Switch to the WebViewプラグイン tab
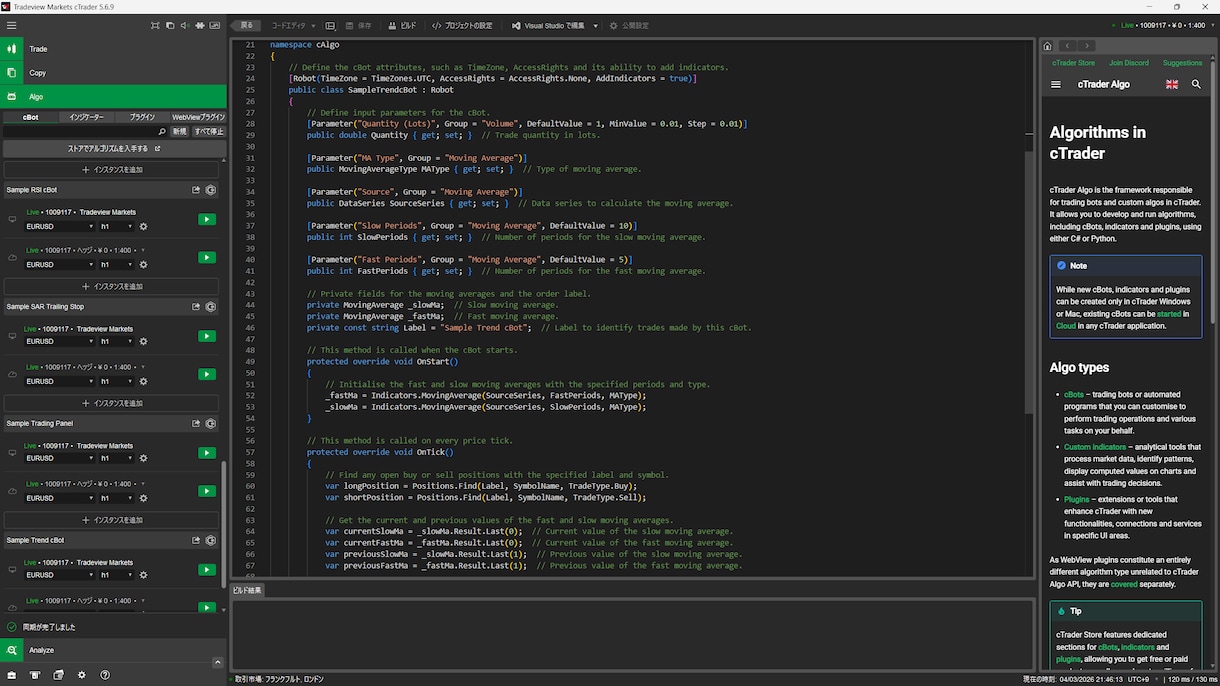The image size is (1220, 686). click(x=198, y=117)
